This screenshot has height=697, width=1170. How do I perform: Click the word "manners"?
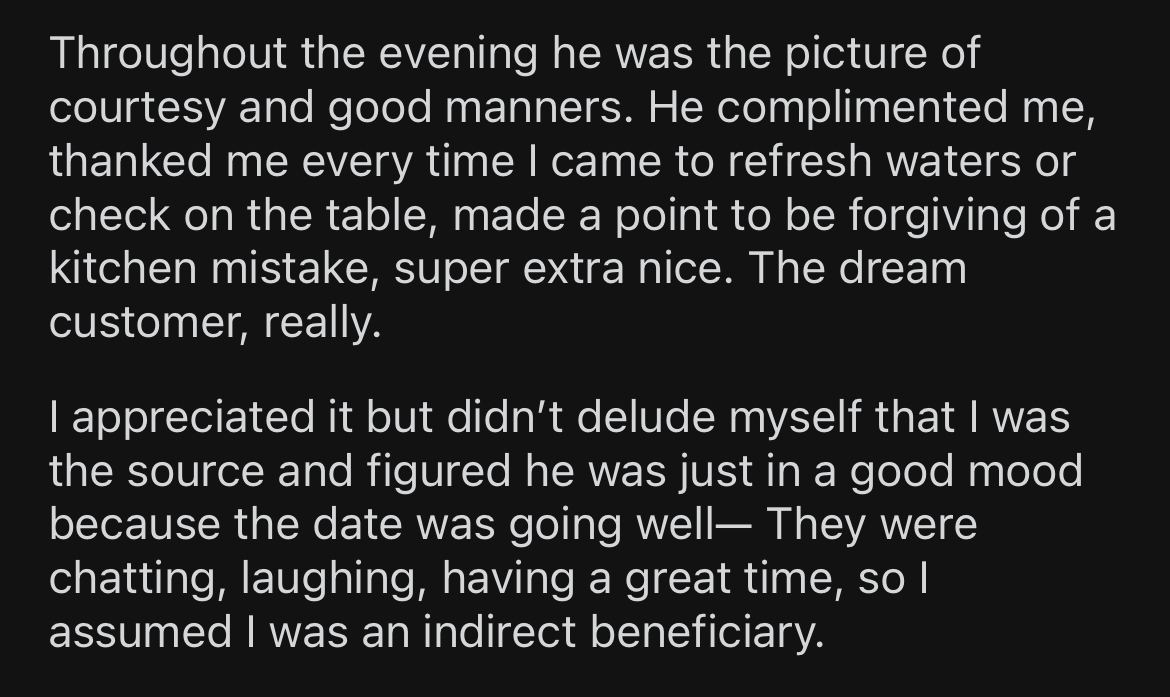pos(534,107)
